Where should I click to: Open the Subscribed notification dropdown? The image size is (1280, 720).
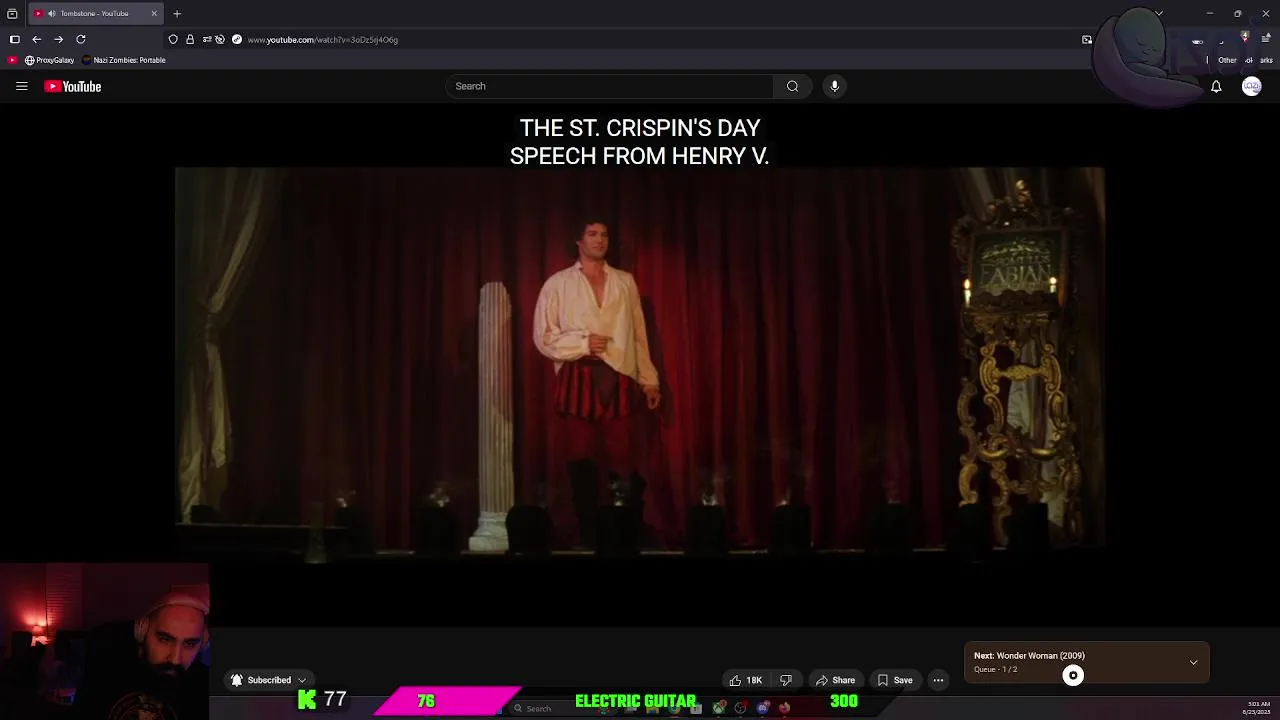(x=269, y=680)
